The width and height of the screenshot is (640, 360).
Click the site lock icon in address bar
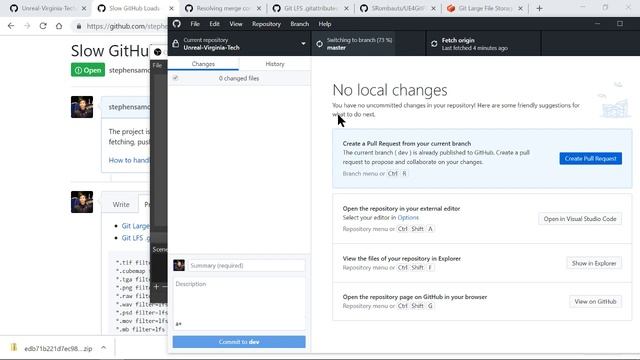tap(78, 26)
